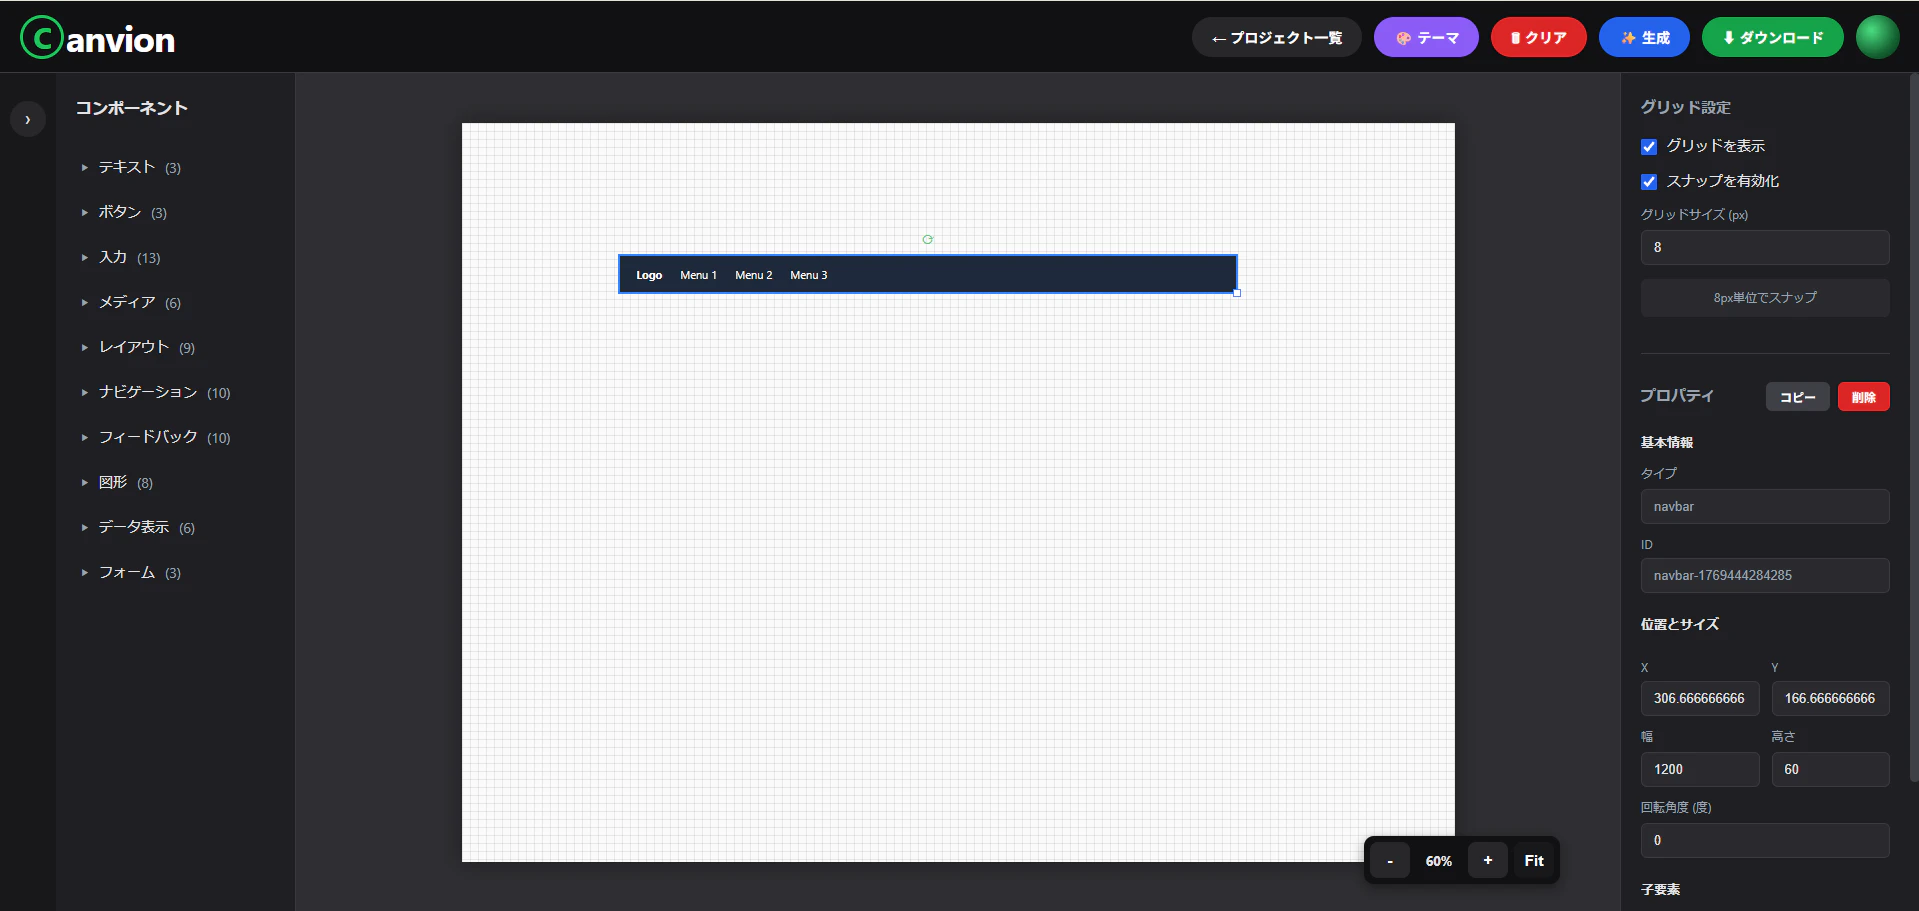Click the X position input field
1919x911 pixels.
1700,698
